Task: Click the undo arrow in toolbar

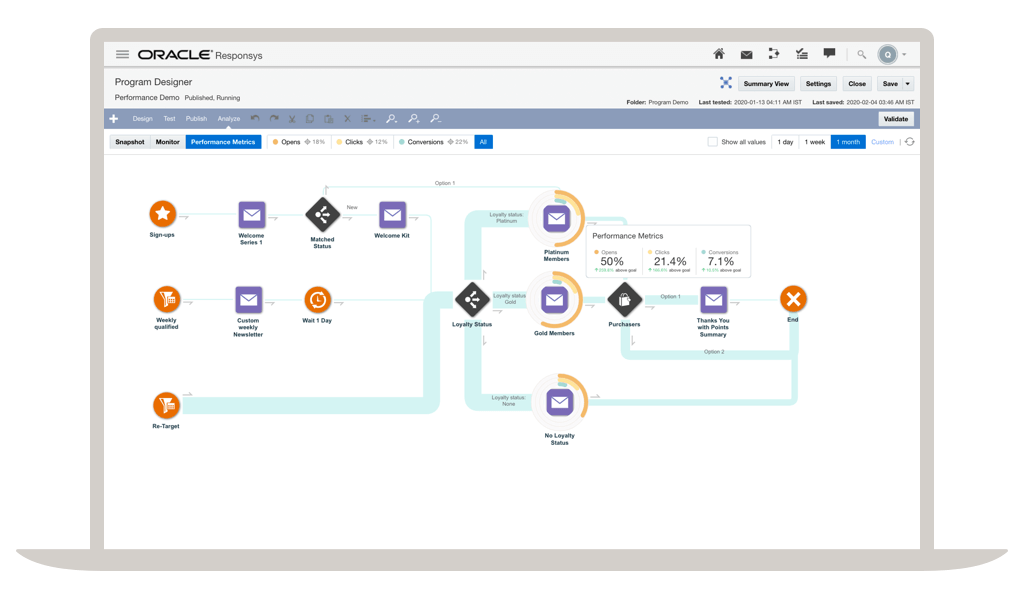Action: [255, 119]
